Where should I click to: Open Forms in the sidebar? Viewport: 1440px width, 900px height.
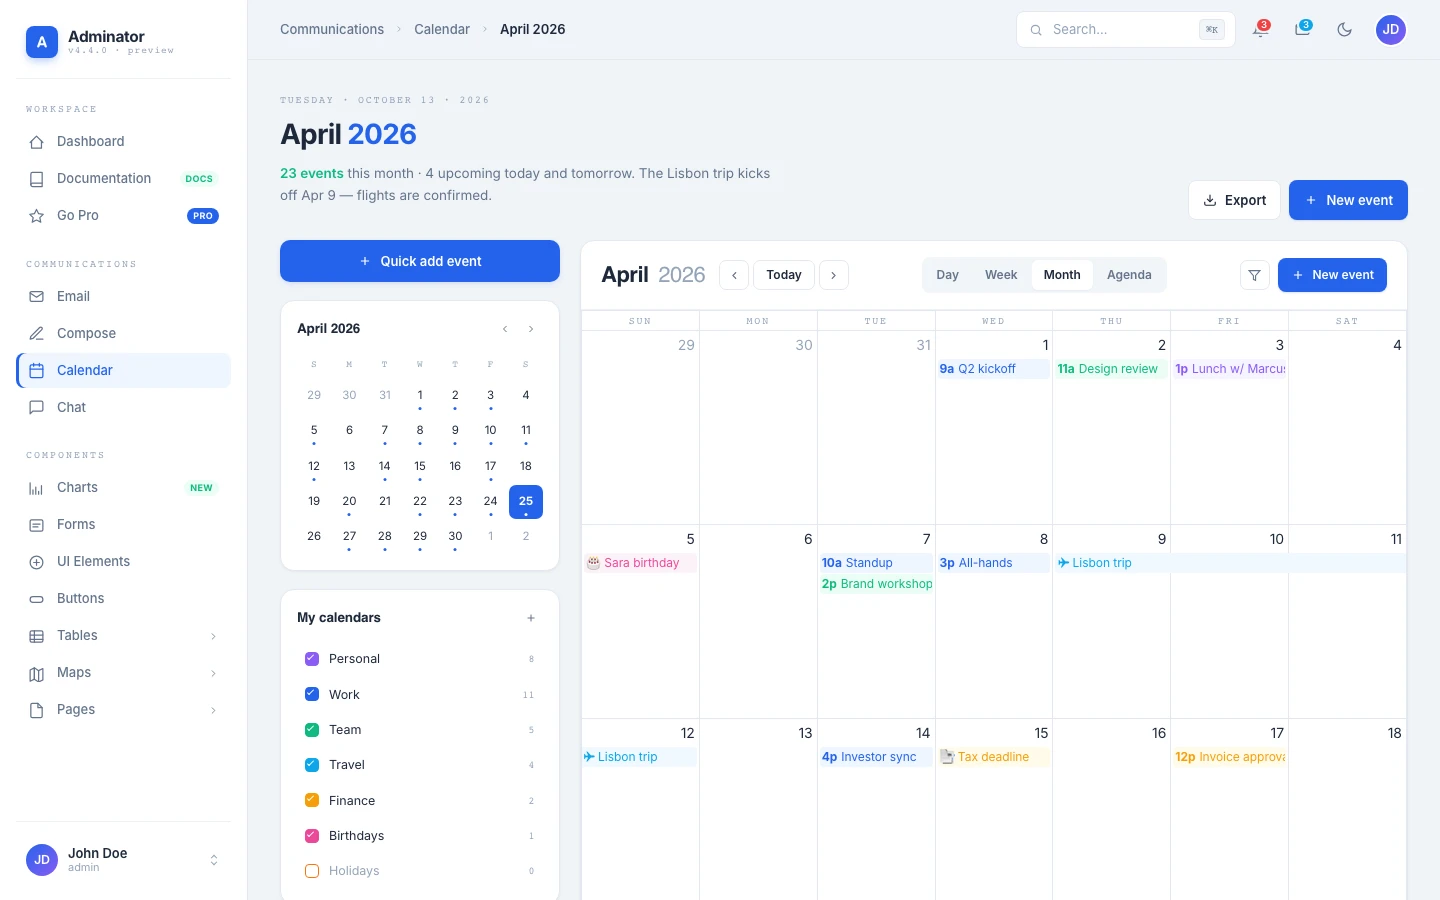pyautogui.click(x=124, y=525)
